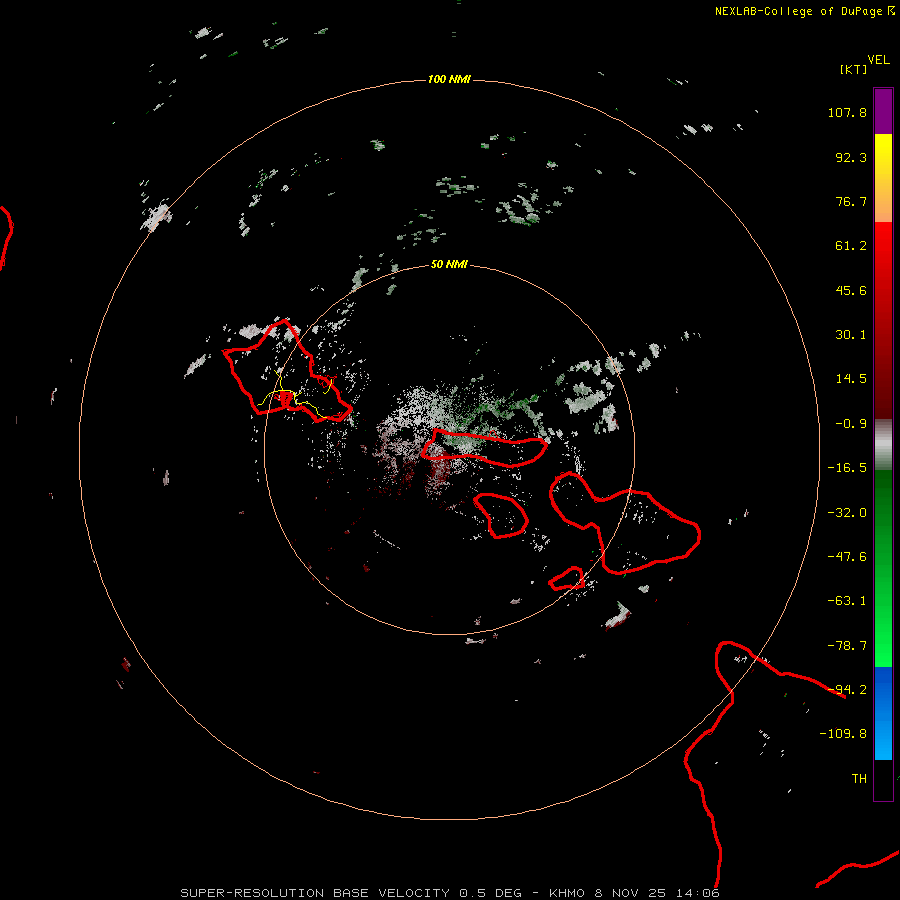
Task: Select the 30.1 velocity scale value
Action: pos(851,335)
